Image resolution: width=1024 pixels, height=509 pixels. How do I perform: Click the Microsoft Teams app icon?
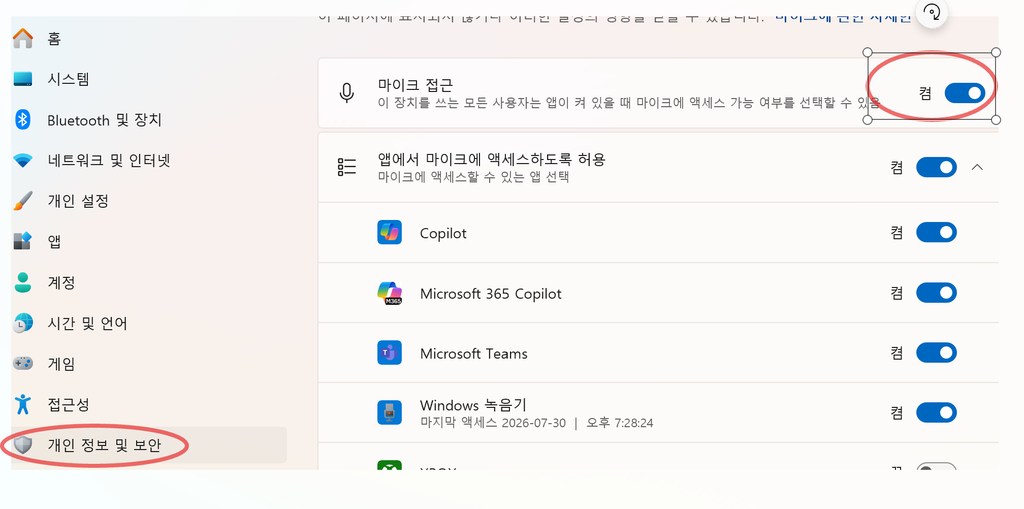[x=389, y=353]
